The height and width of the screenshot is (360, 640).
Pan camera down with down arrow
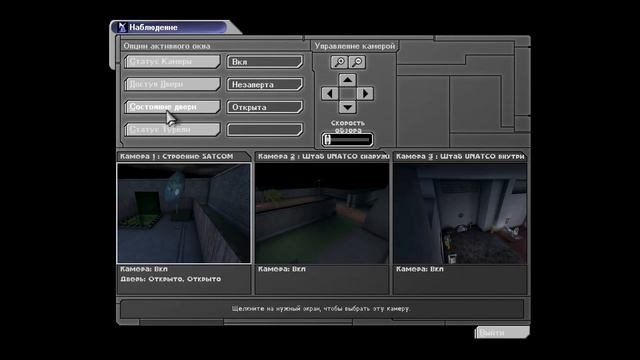(347, 107)
